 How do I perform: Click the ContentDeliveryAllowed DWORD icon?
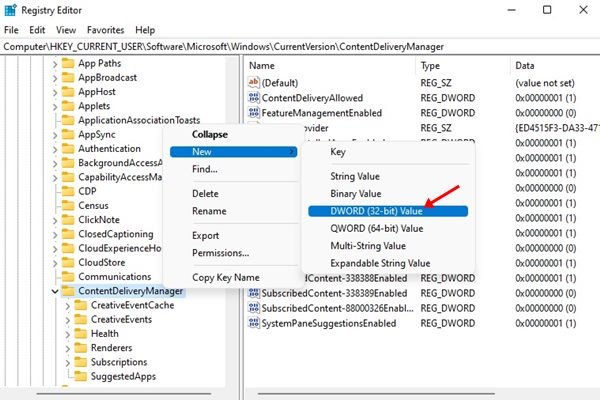[253, 98]
